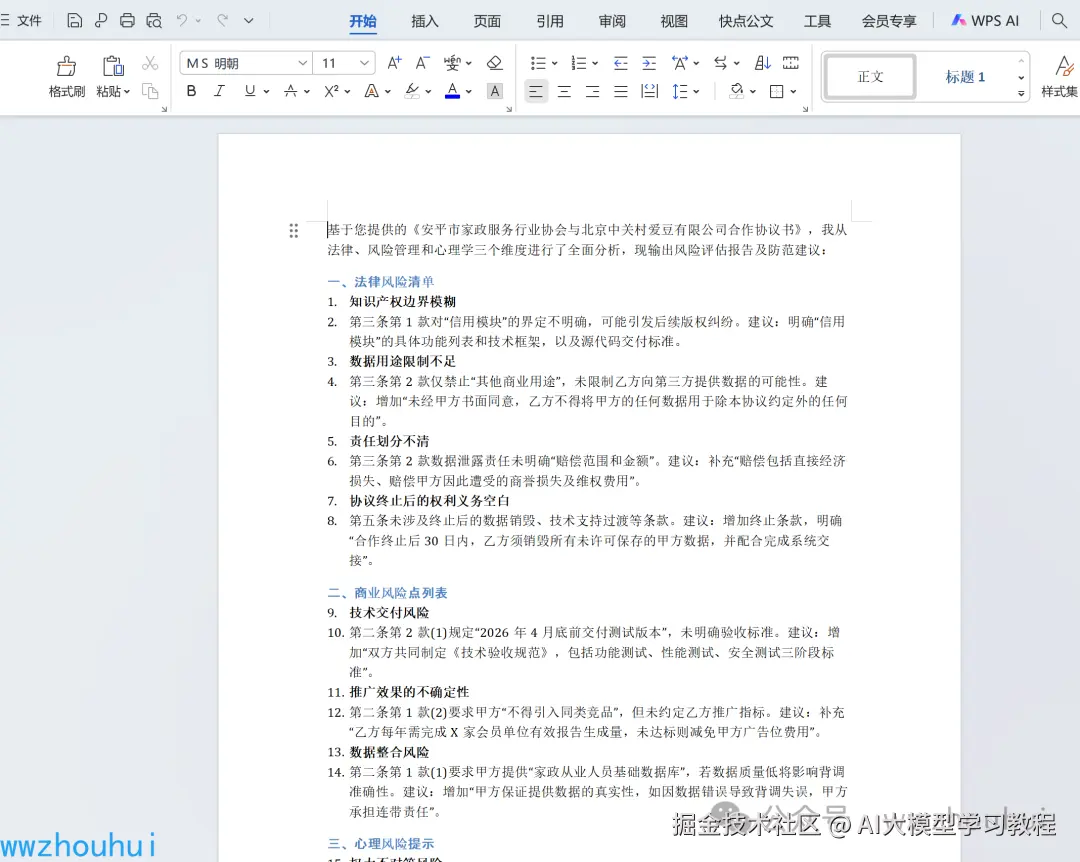Click the Cut scissors icon
The image size is (1080, 862).
pyautogui.click(x=150, y=63)
